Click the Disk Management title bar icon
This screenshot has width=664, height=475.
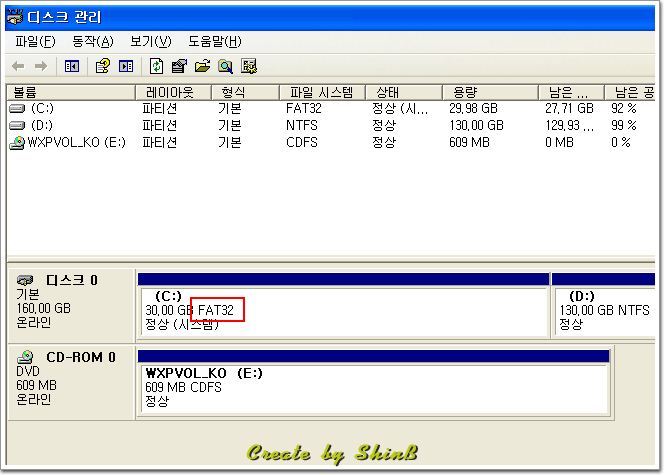(14, 17)
